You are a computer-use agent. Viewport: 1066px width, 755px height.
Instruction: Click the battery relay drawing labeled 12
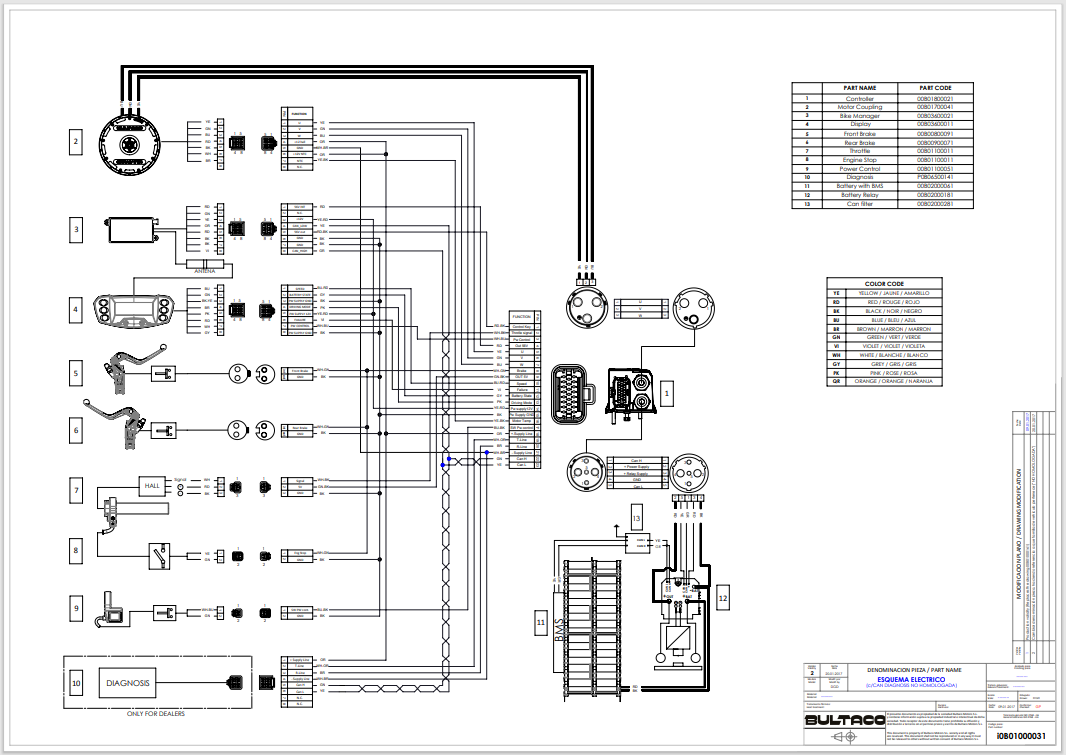pyautogui.click(x=679, y=616)
